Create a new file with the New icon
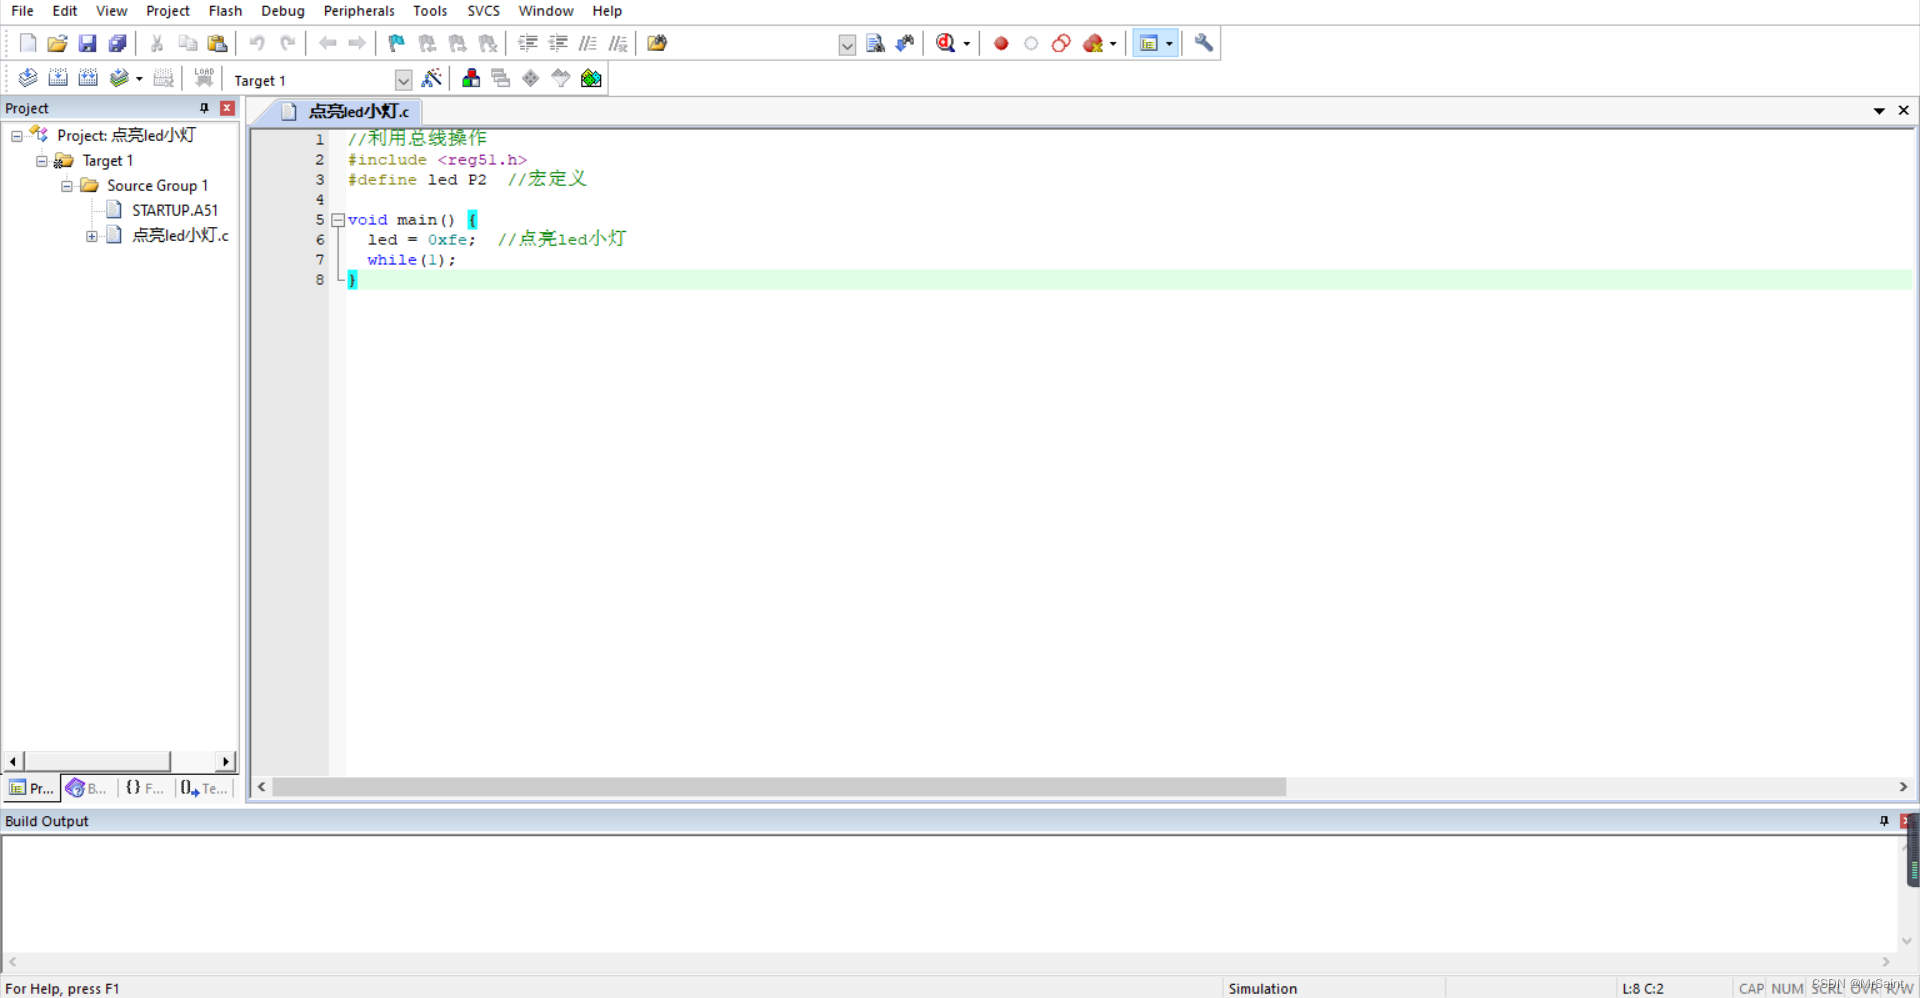Image resolution: width=1920 pixels, height=998 pixels. tap(28, 43)
